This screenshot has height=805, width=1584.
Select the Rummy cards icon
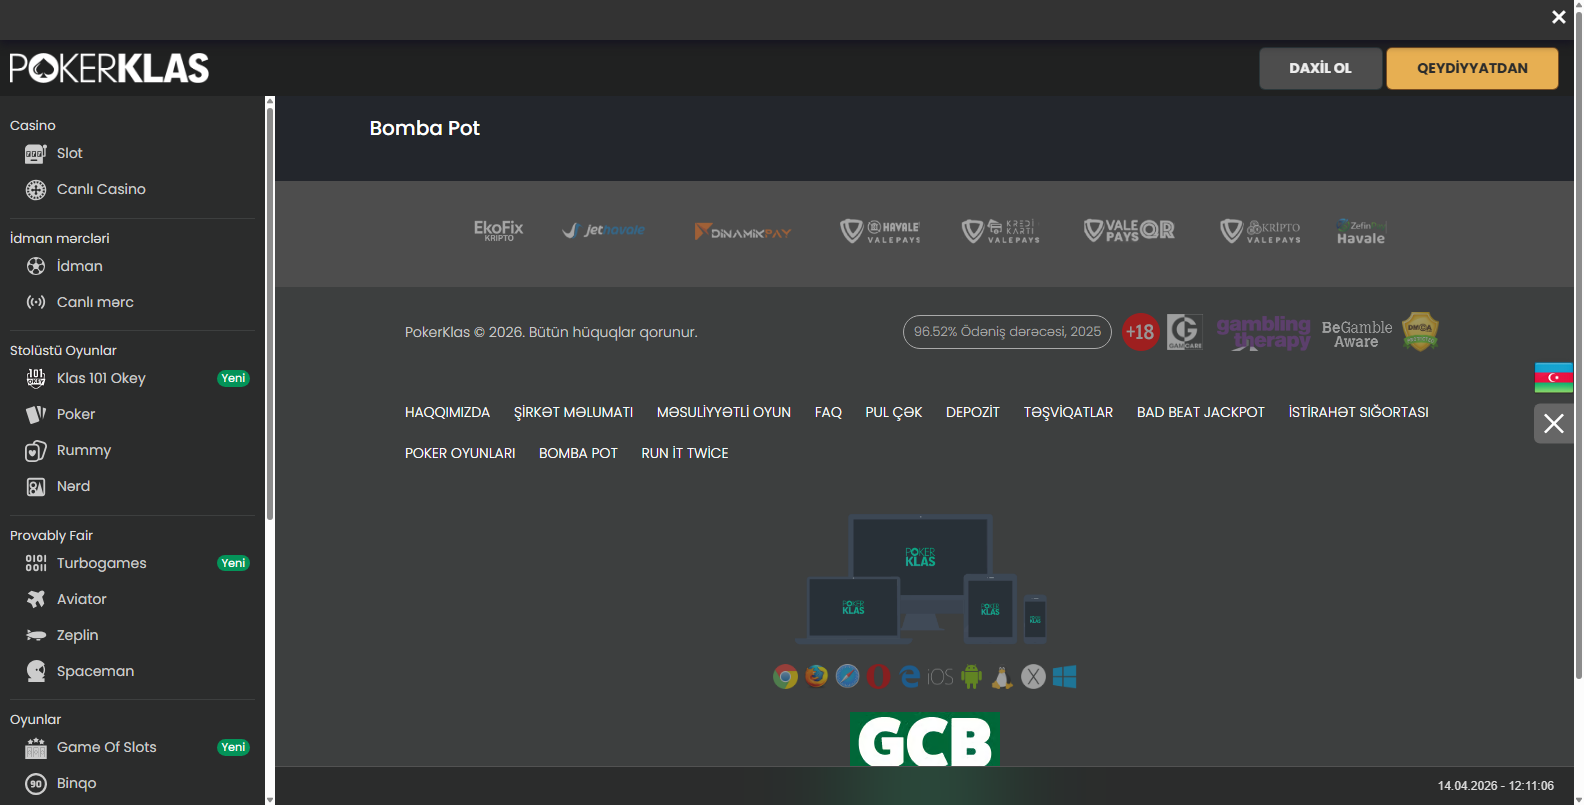(x=36, y=451)
